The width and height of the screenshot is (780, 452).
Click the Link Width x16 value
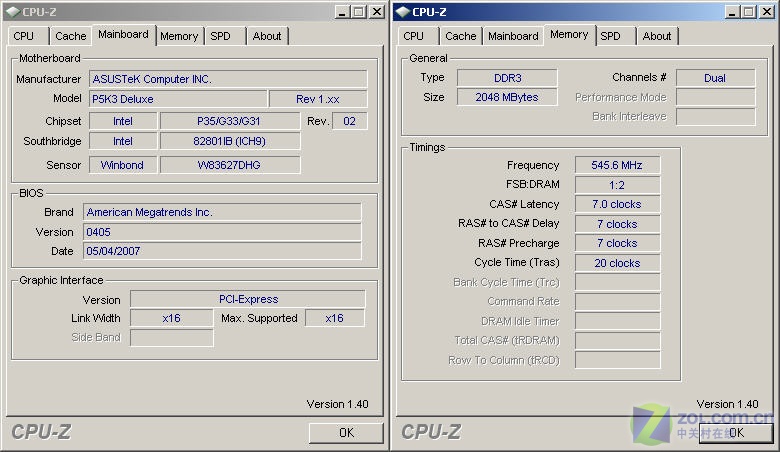pos(172,318)
